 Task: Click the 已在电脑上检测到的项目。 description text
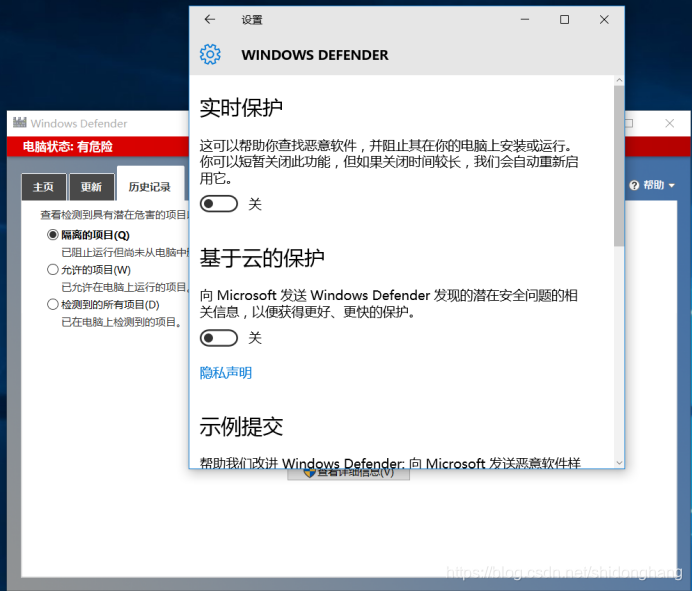tap(121, 322)
